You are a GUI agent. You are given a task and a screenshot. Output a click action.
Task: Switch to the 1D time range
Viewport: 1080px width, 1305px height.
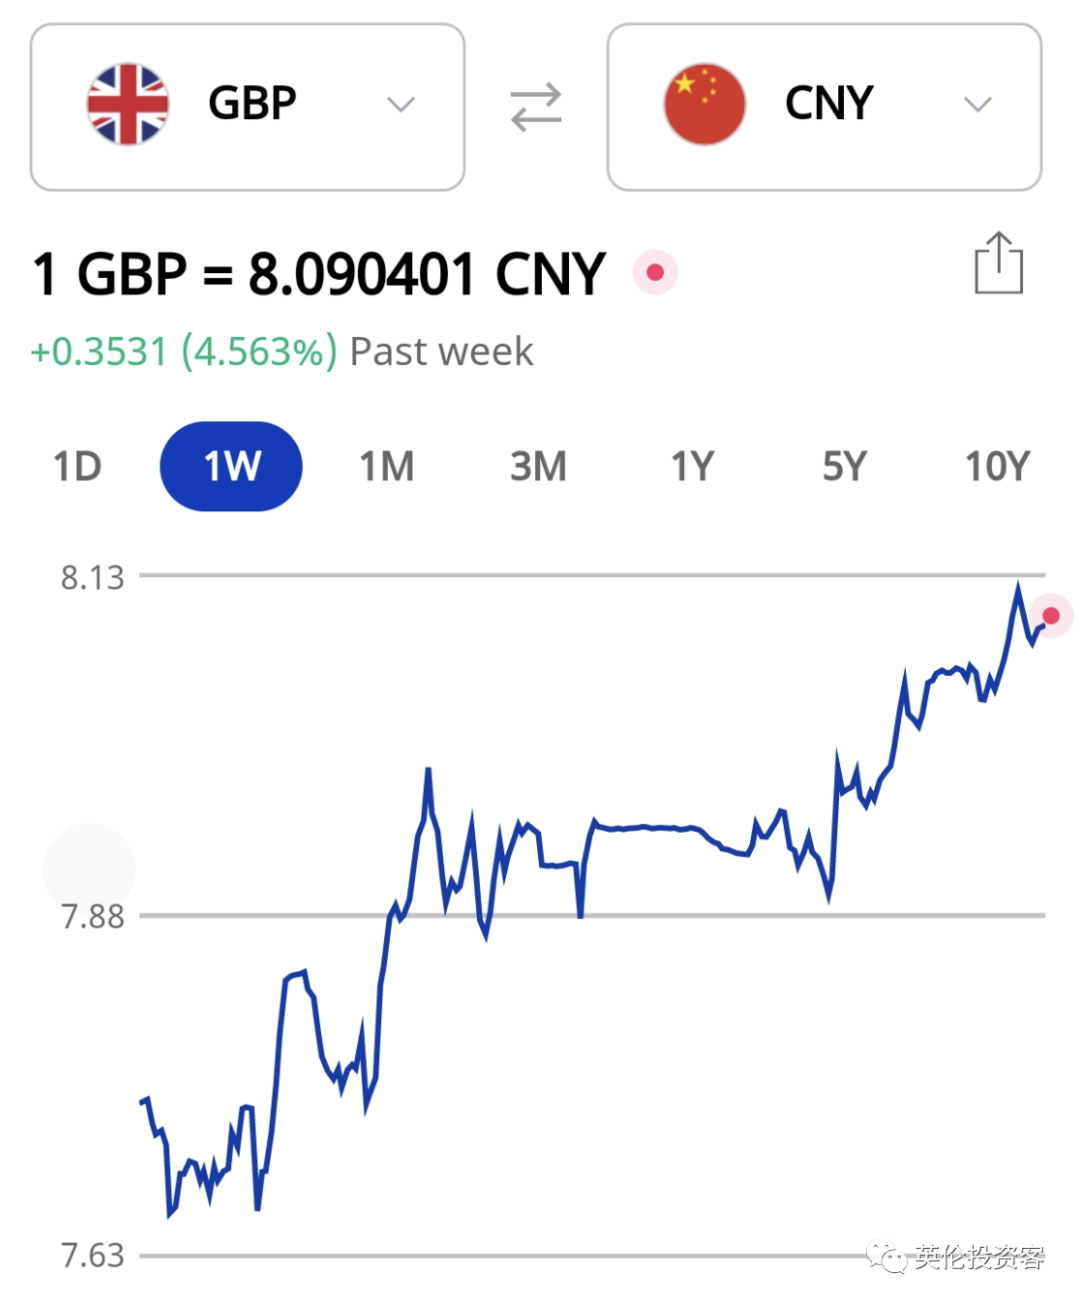(77, 466)
